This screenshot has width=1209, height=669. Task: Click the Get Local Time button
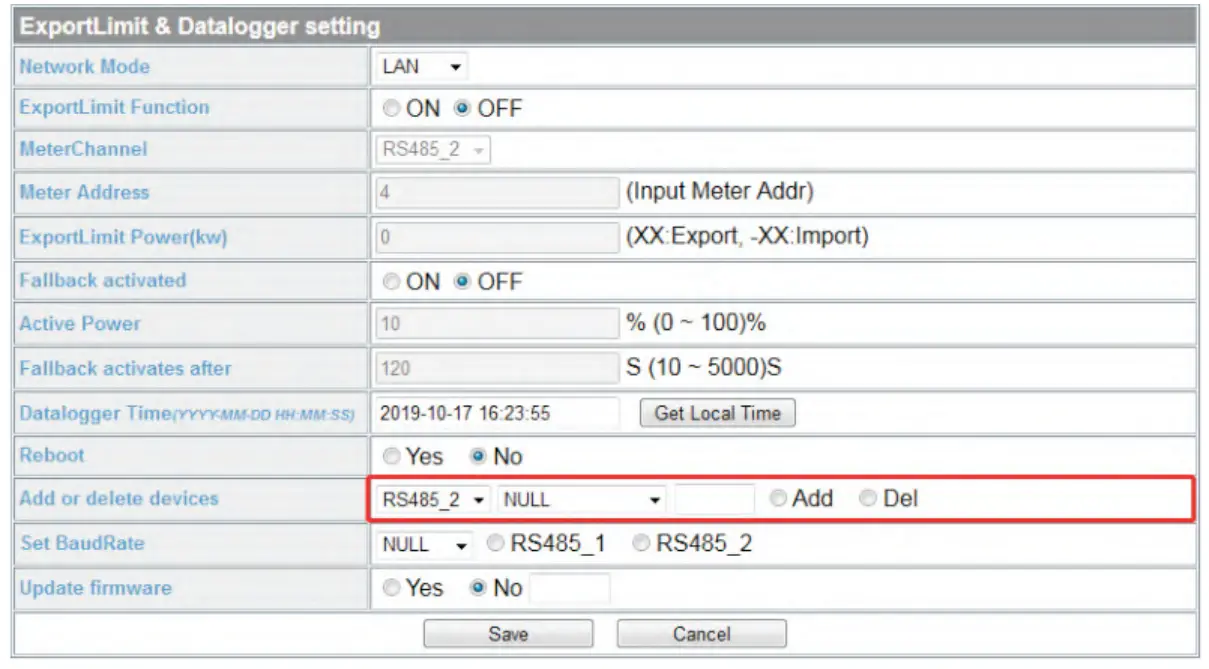(717, 413)
